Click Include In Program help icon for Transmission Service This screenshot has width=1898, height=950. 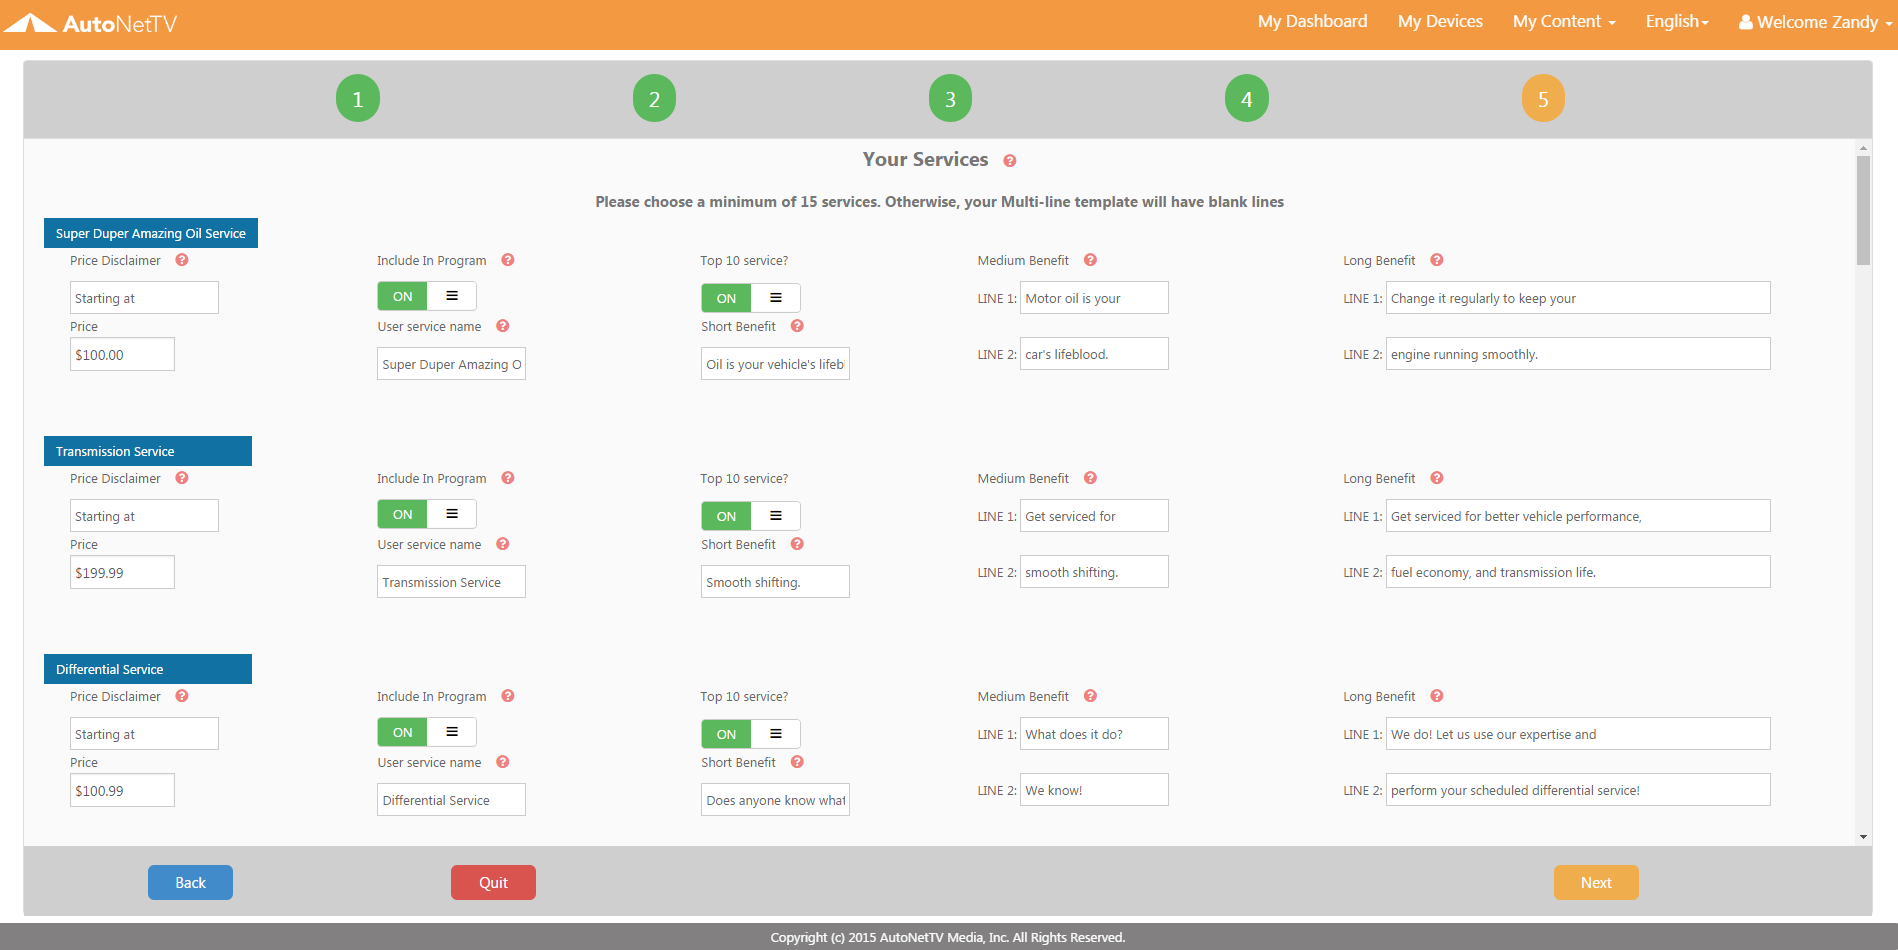click(508, 478)
